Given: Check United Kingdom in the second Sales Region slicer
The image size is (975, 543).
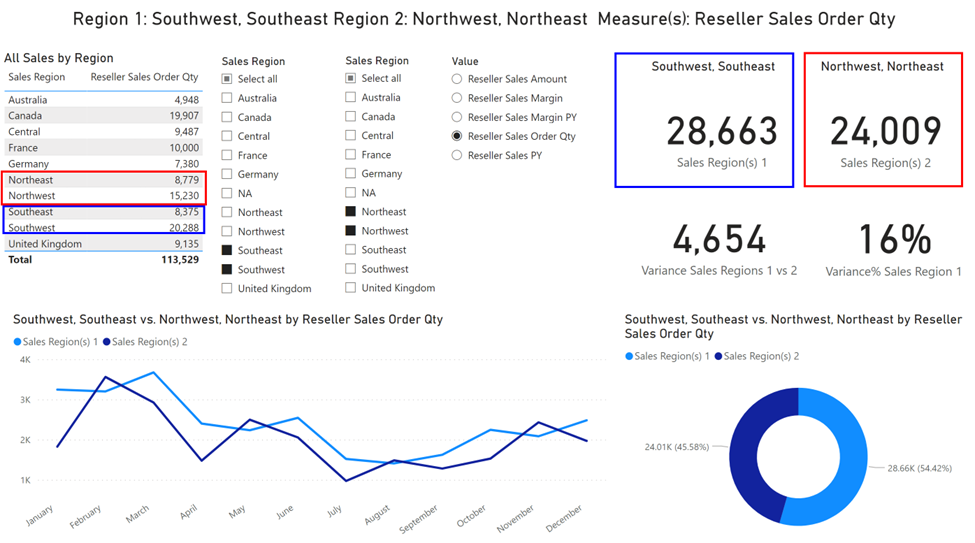Looking at the screenshot, I should (x=351, y=288).
